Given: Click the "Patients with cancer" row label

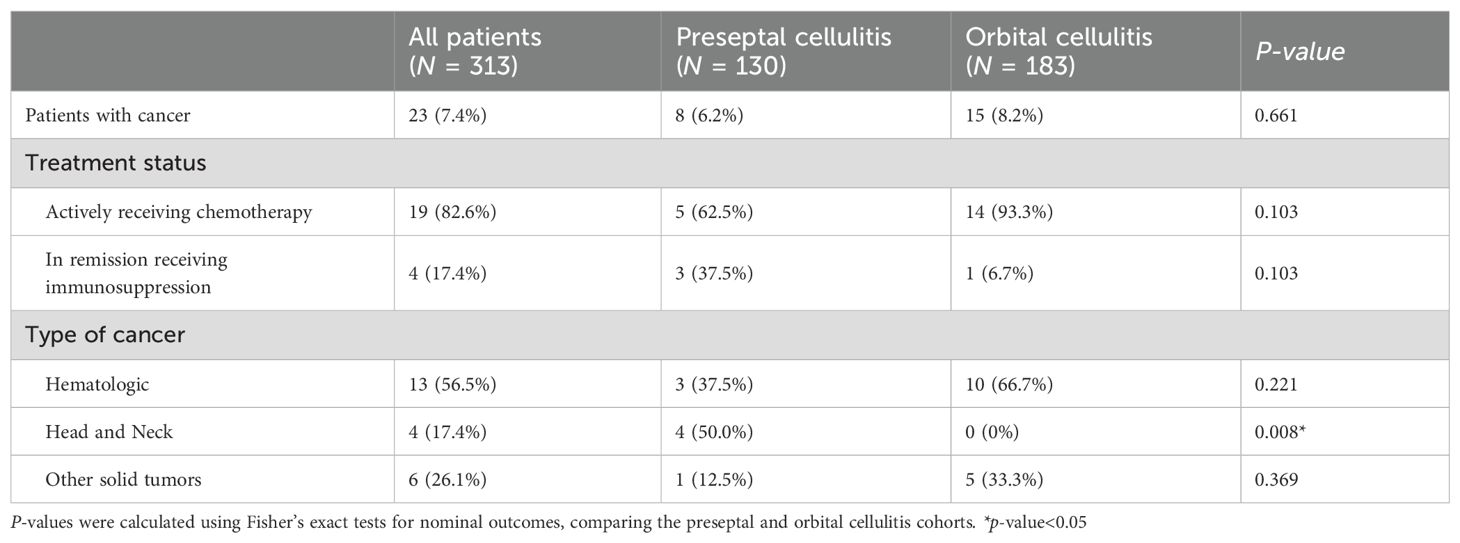Looking at the screenshot, I should pos(108,115).
